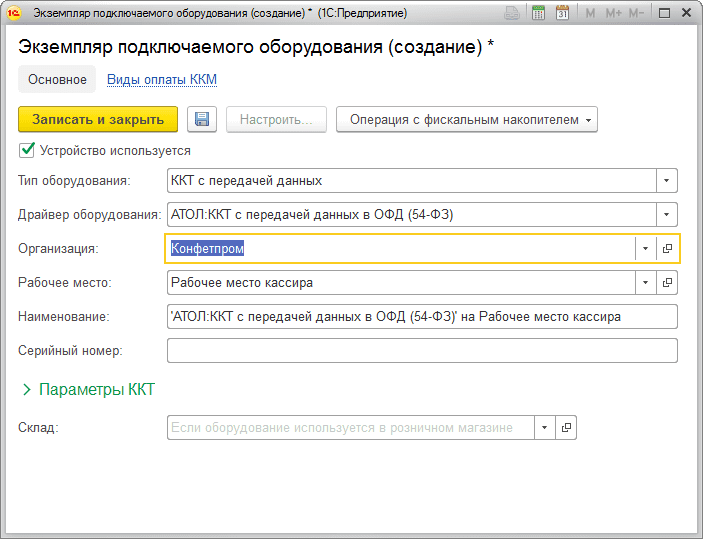Open the calculator icon in title bar
703x539 pixels.
pyautogui.click(x=538, y=13)
